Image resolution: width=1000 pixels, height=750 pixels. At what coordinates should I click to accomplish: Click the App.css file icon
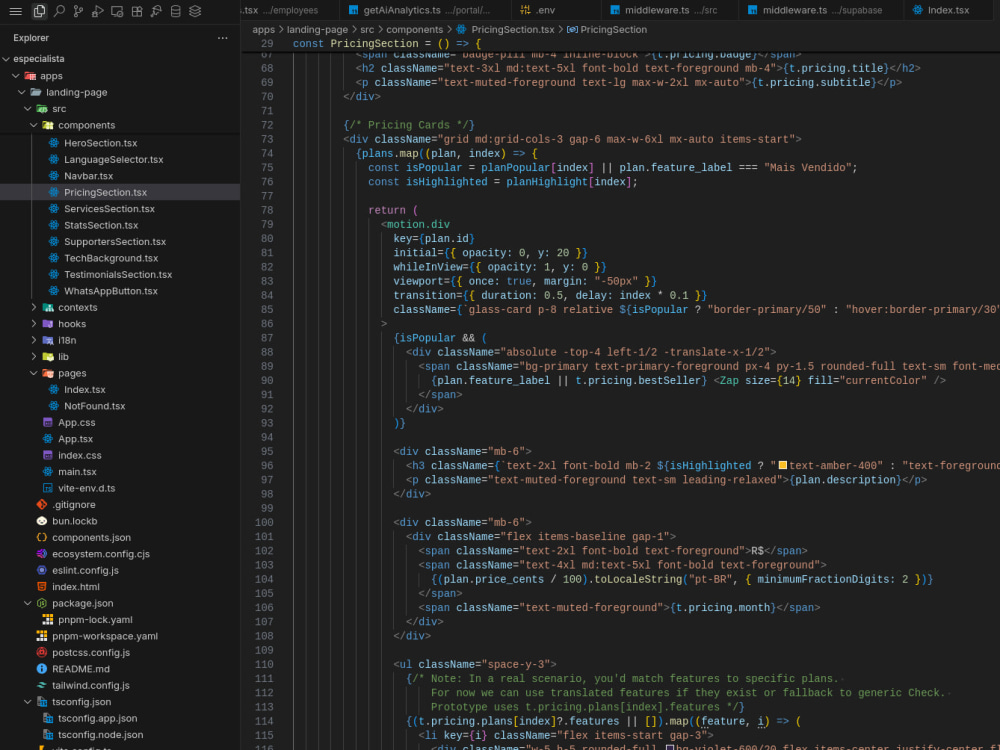(48, 422)
